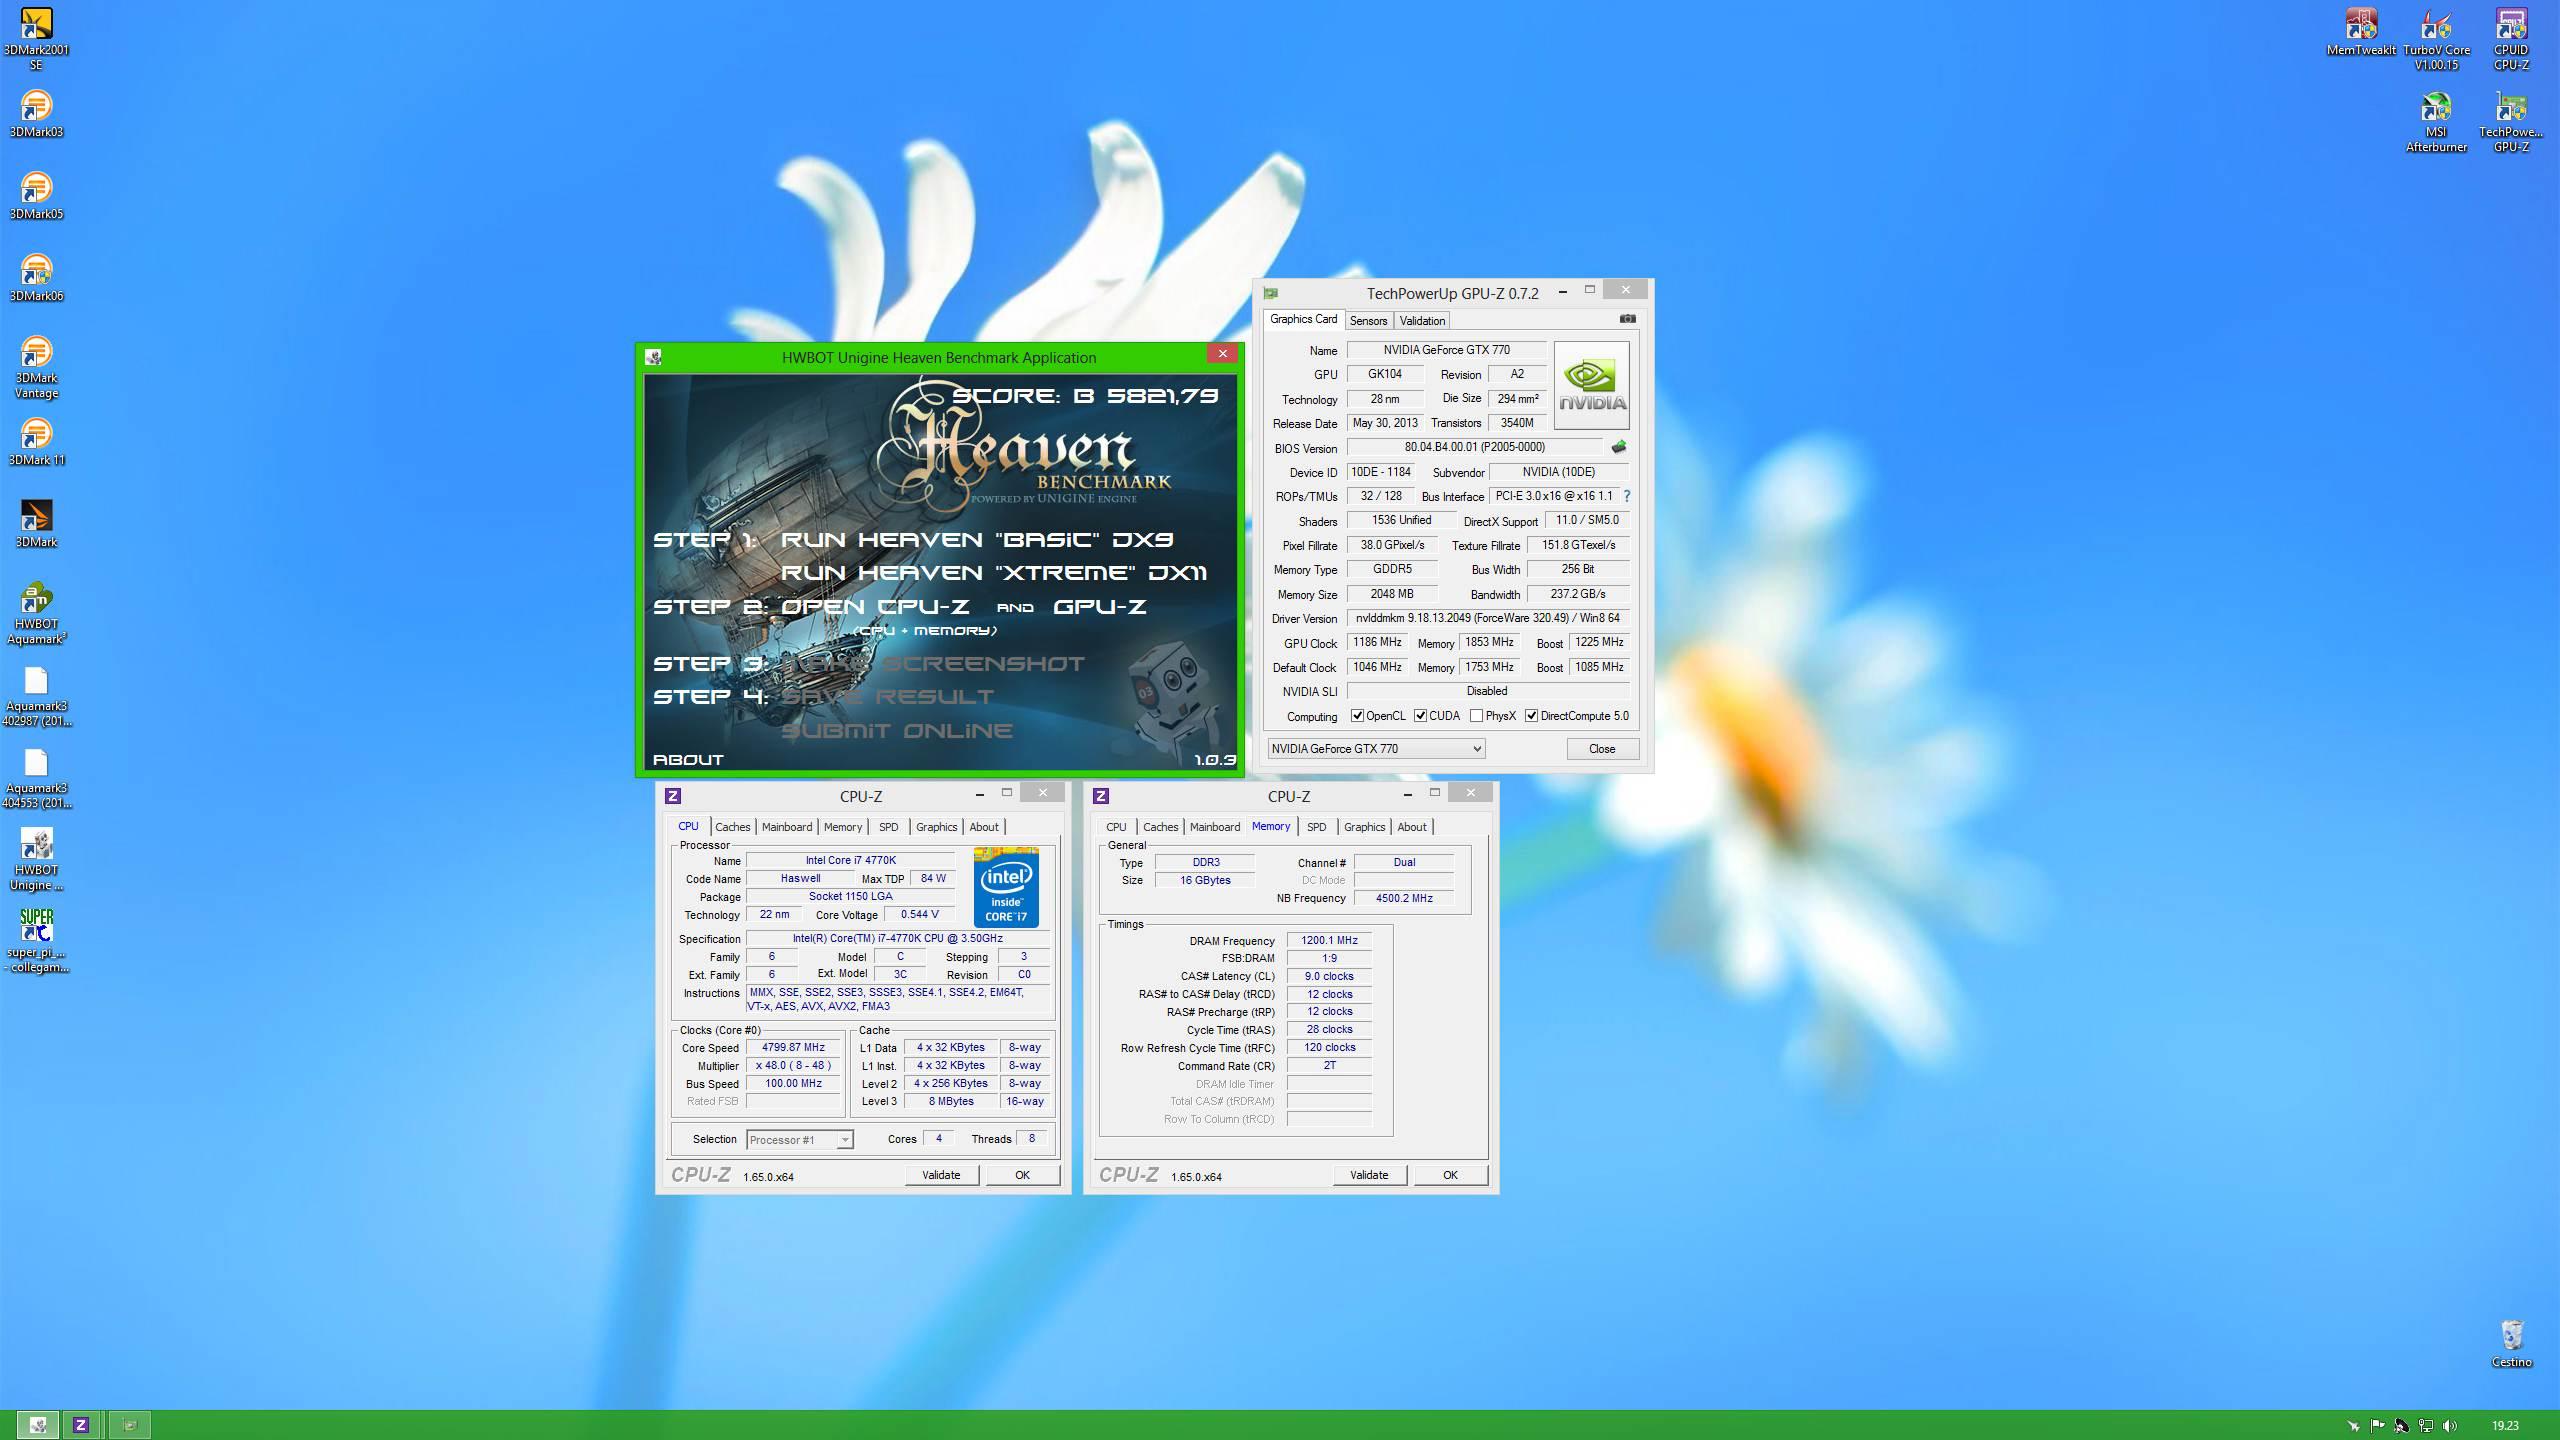Open the Cestino recycle bin
Image resolution: width=2560 pixels, height=1440 pixels.
2511,1343
